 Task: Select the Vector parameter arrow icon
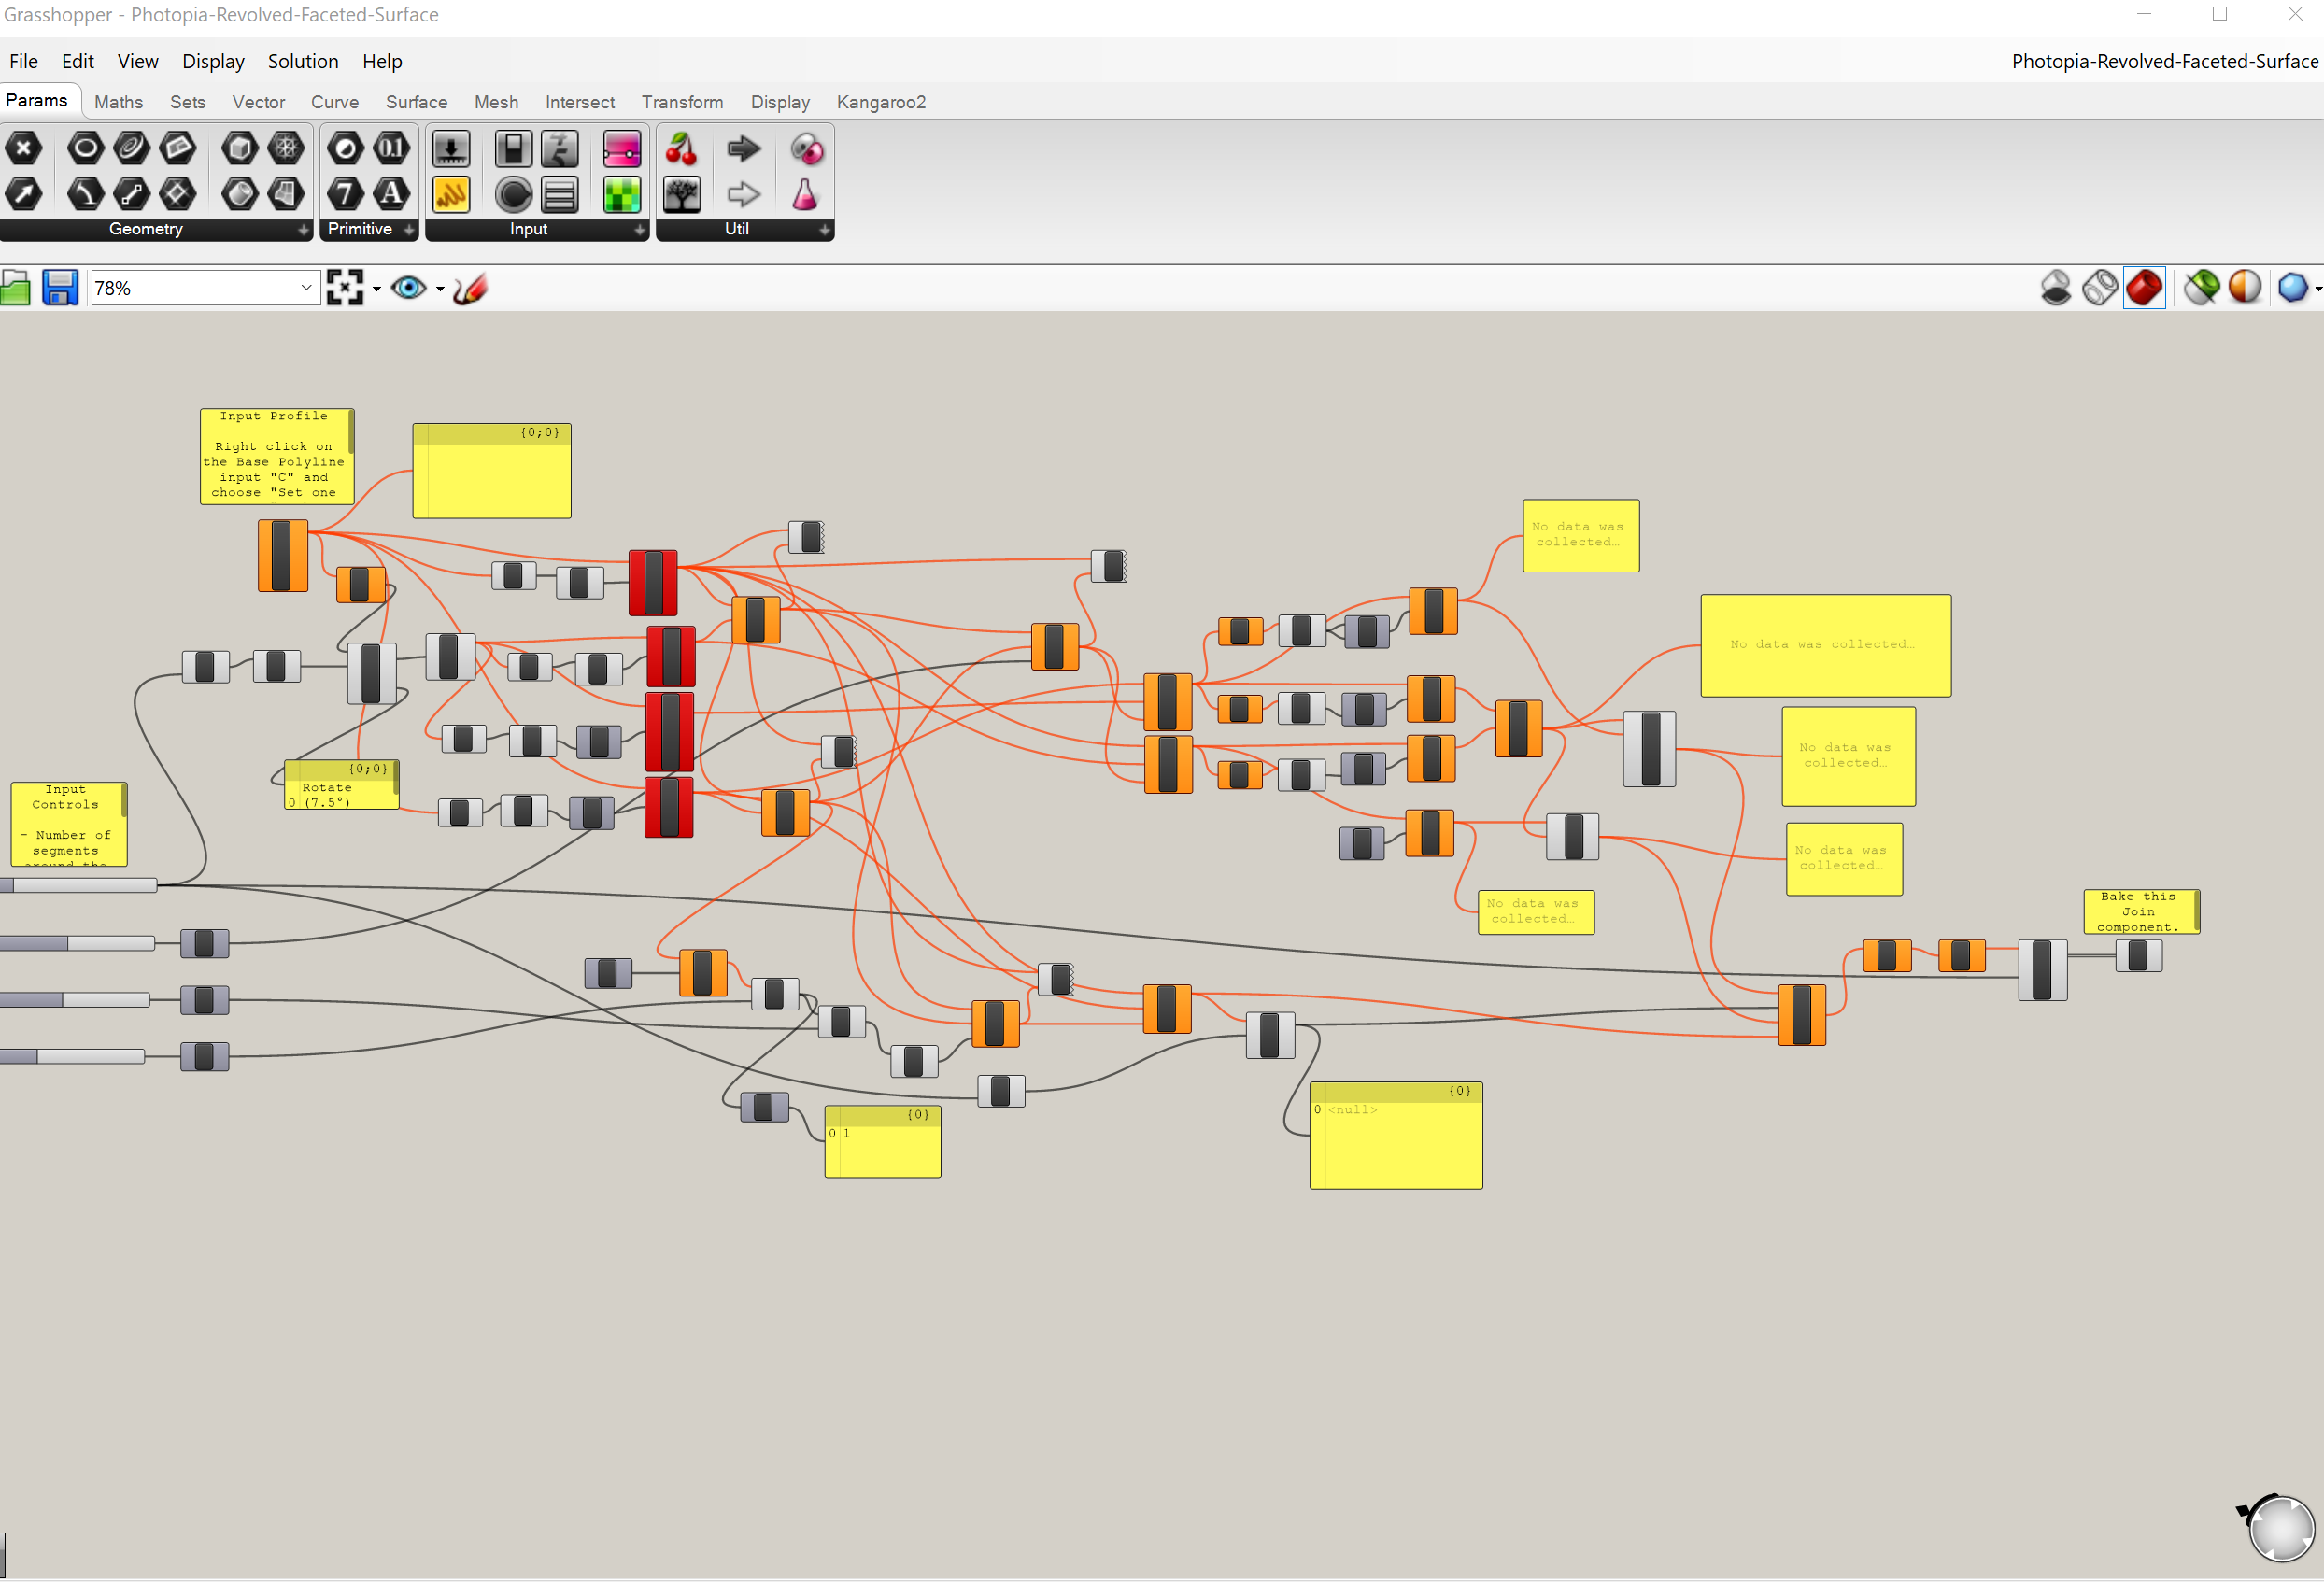coord(24,194)
